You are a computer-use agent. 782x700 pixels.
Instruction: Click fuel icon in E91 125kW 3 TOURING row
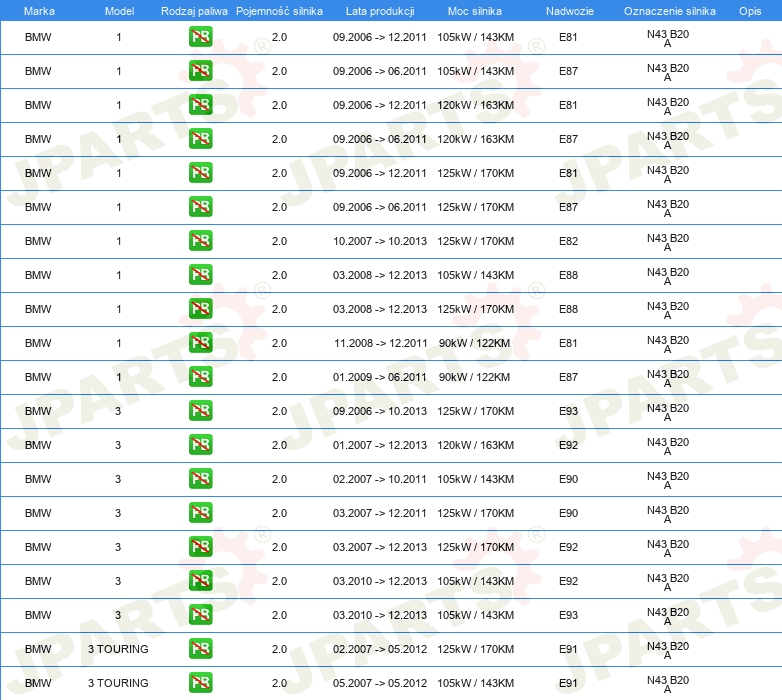[200, 649]
